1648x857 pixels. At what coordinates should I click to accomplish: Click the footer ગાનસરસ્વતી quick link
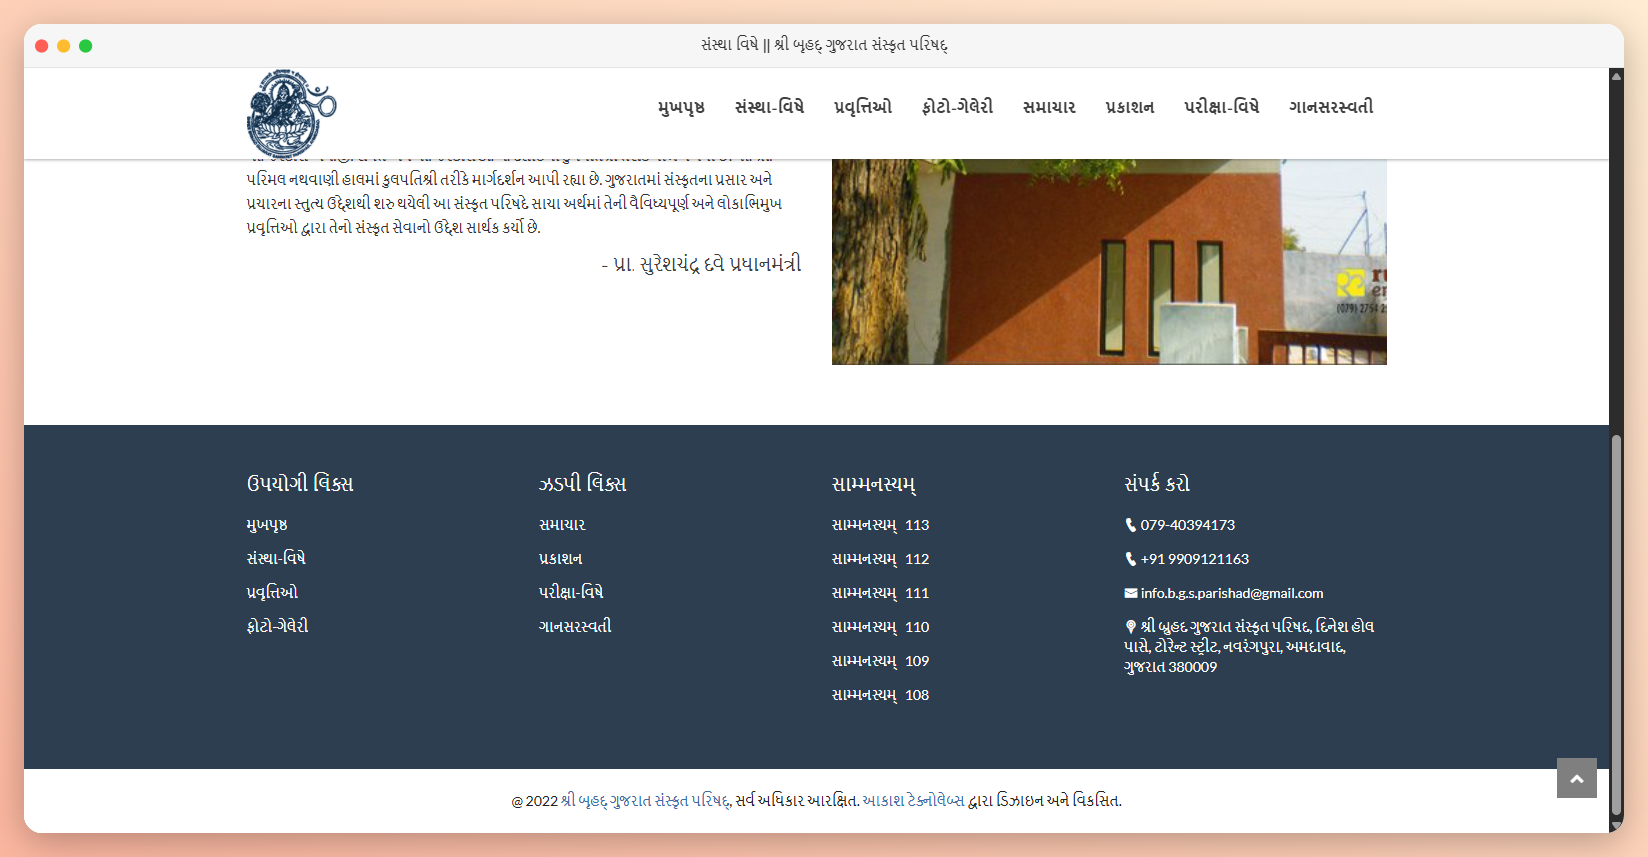[x=575, y=627]
